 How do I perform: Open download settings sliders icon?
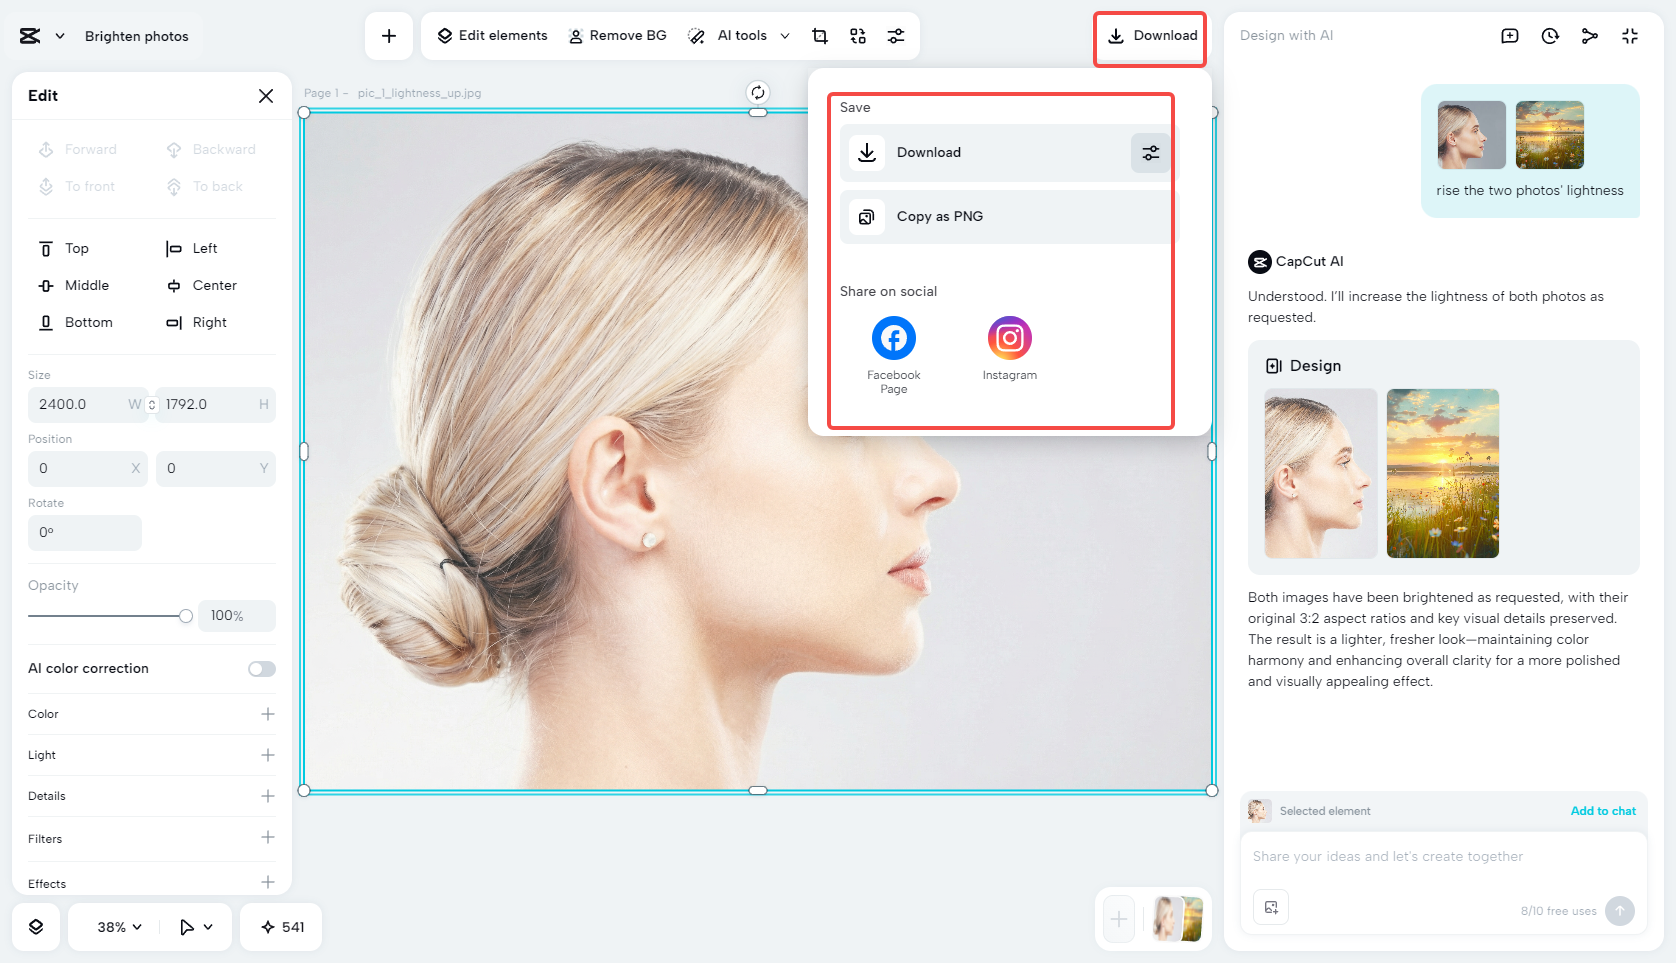pyautogui.click(x=1151, y=153)
